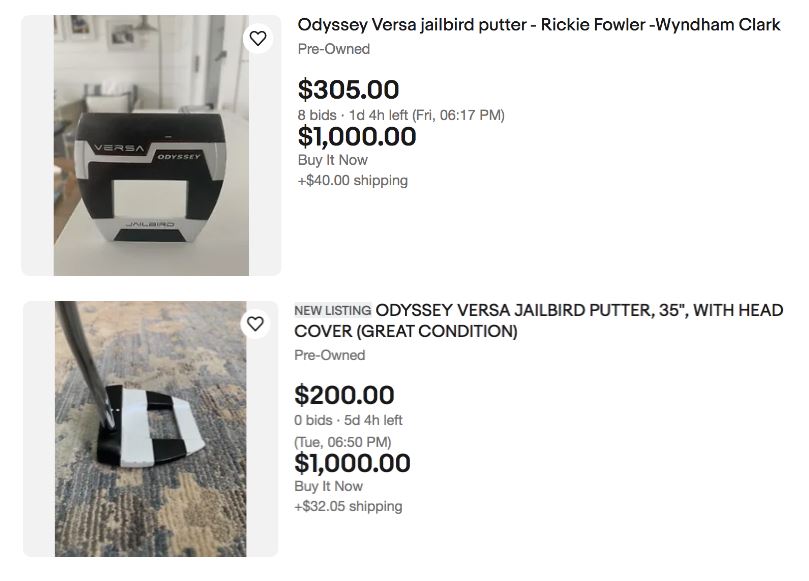This screenshot has height=581, width=809.
Task: Click Pre-Owned under the Rickie Fowler listing
Action: coord(333,49)
